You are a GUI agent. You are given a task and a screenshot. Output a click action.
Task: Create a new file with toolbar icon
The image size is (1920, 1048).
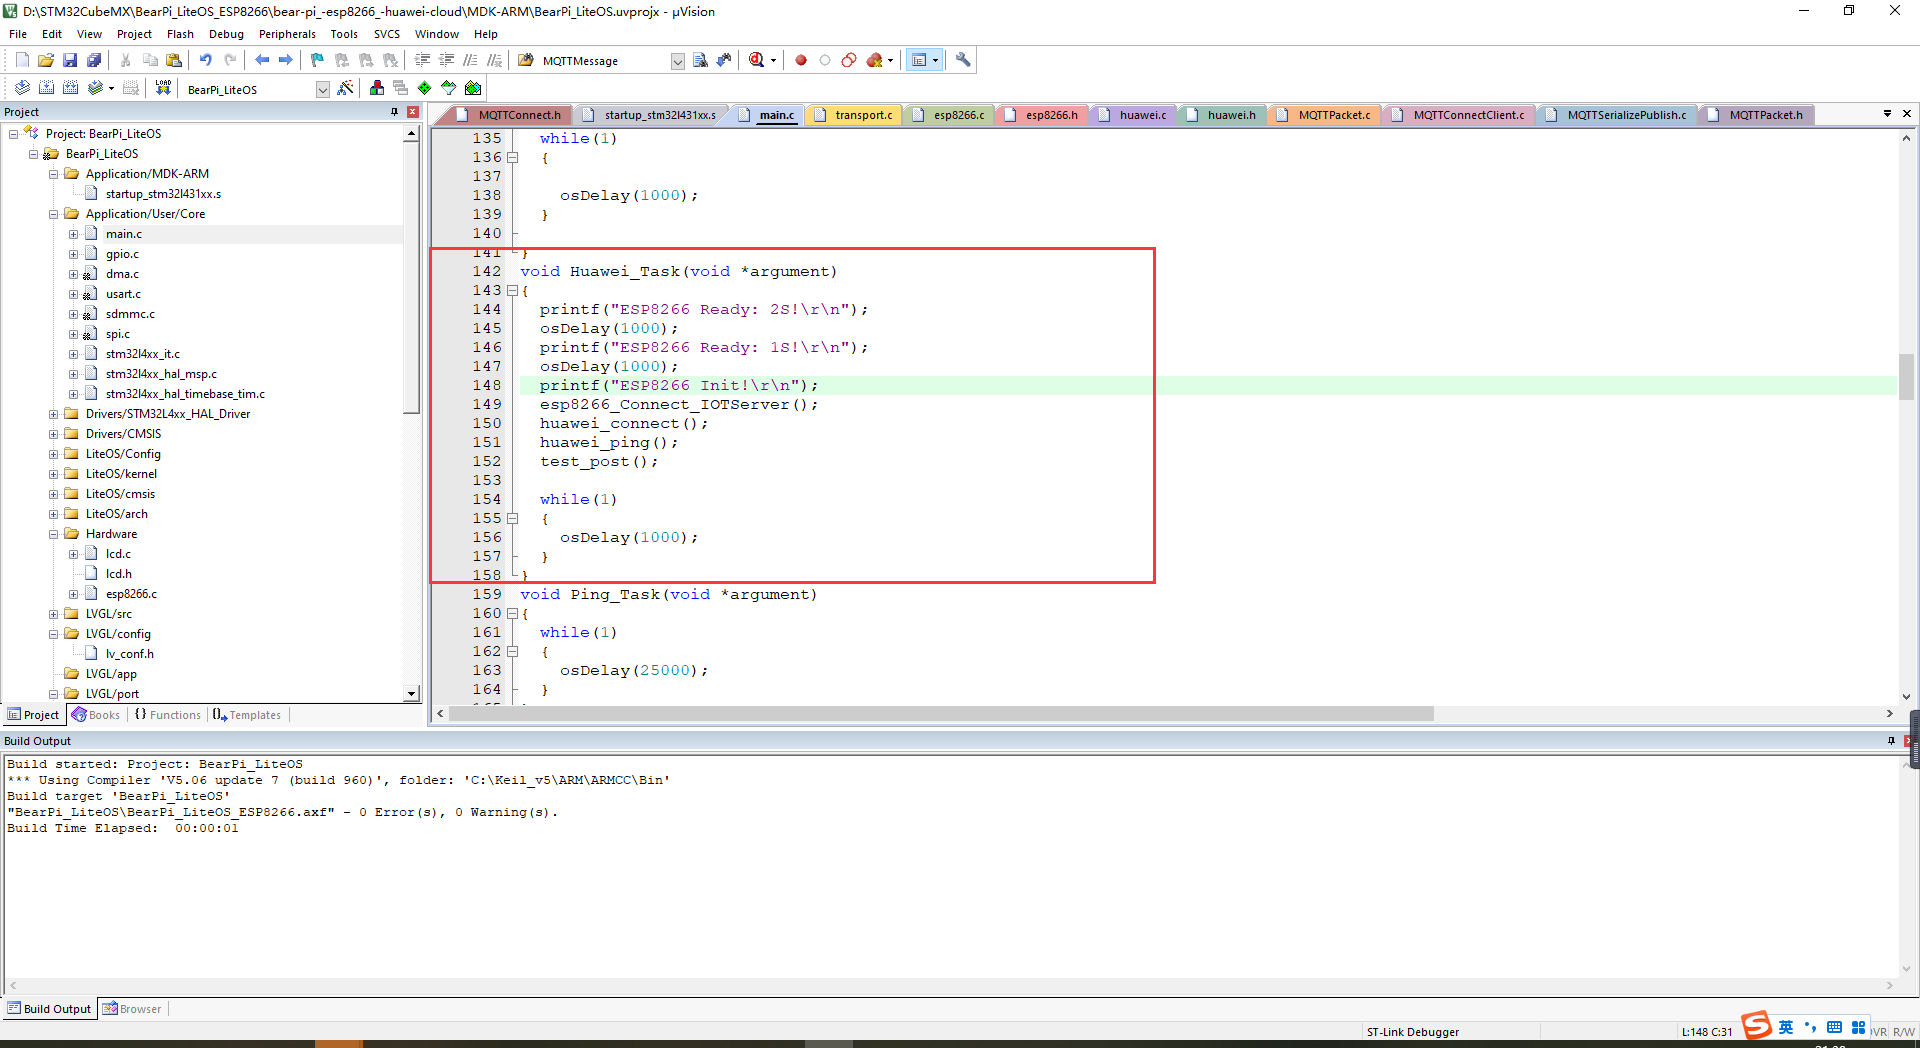tap(22, 60)
